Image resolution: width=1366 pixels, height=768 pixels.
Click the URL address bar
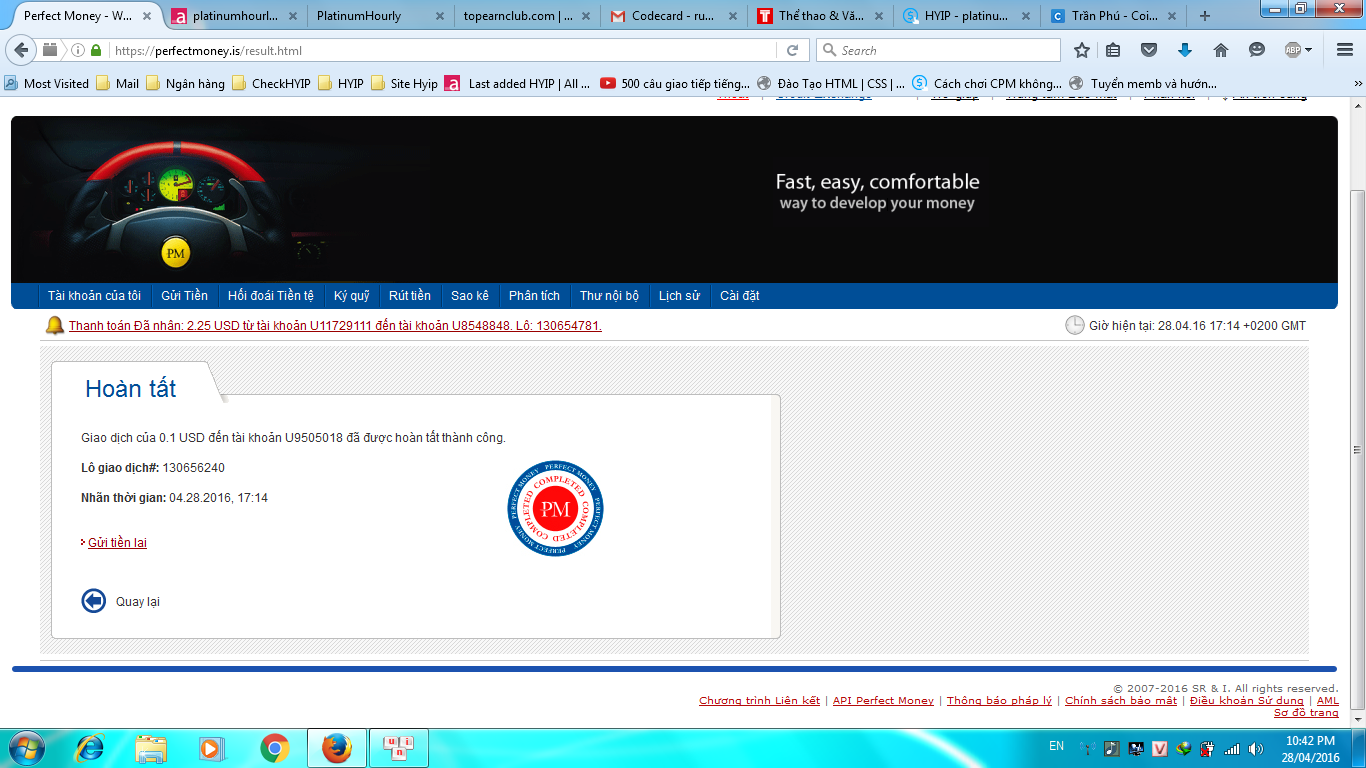click(x=440, y=50)
